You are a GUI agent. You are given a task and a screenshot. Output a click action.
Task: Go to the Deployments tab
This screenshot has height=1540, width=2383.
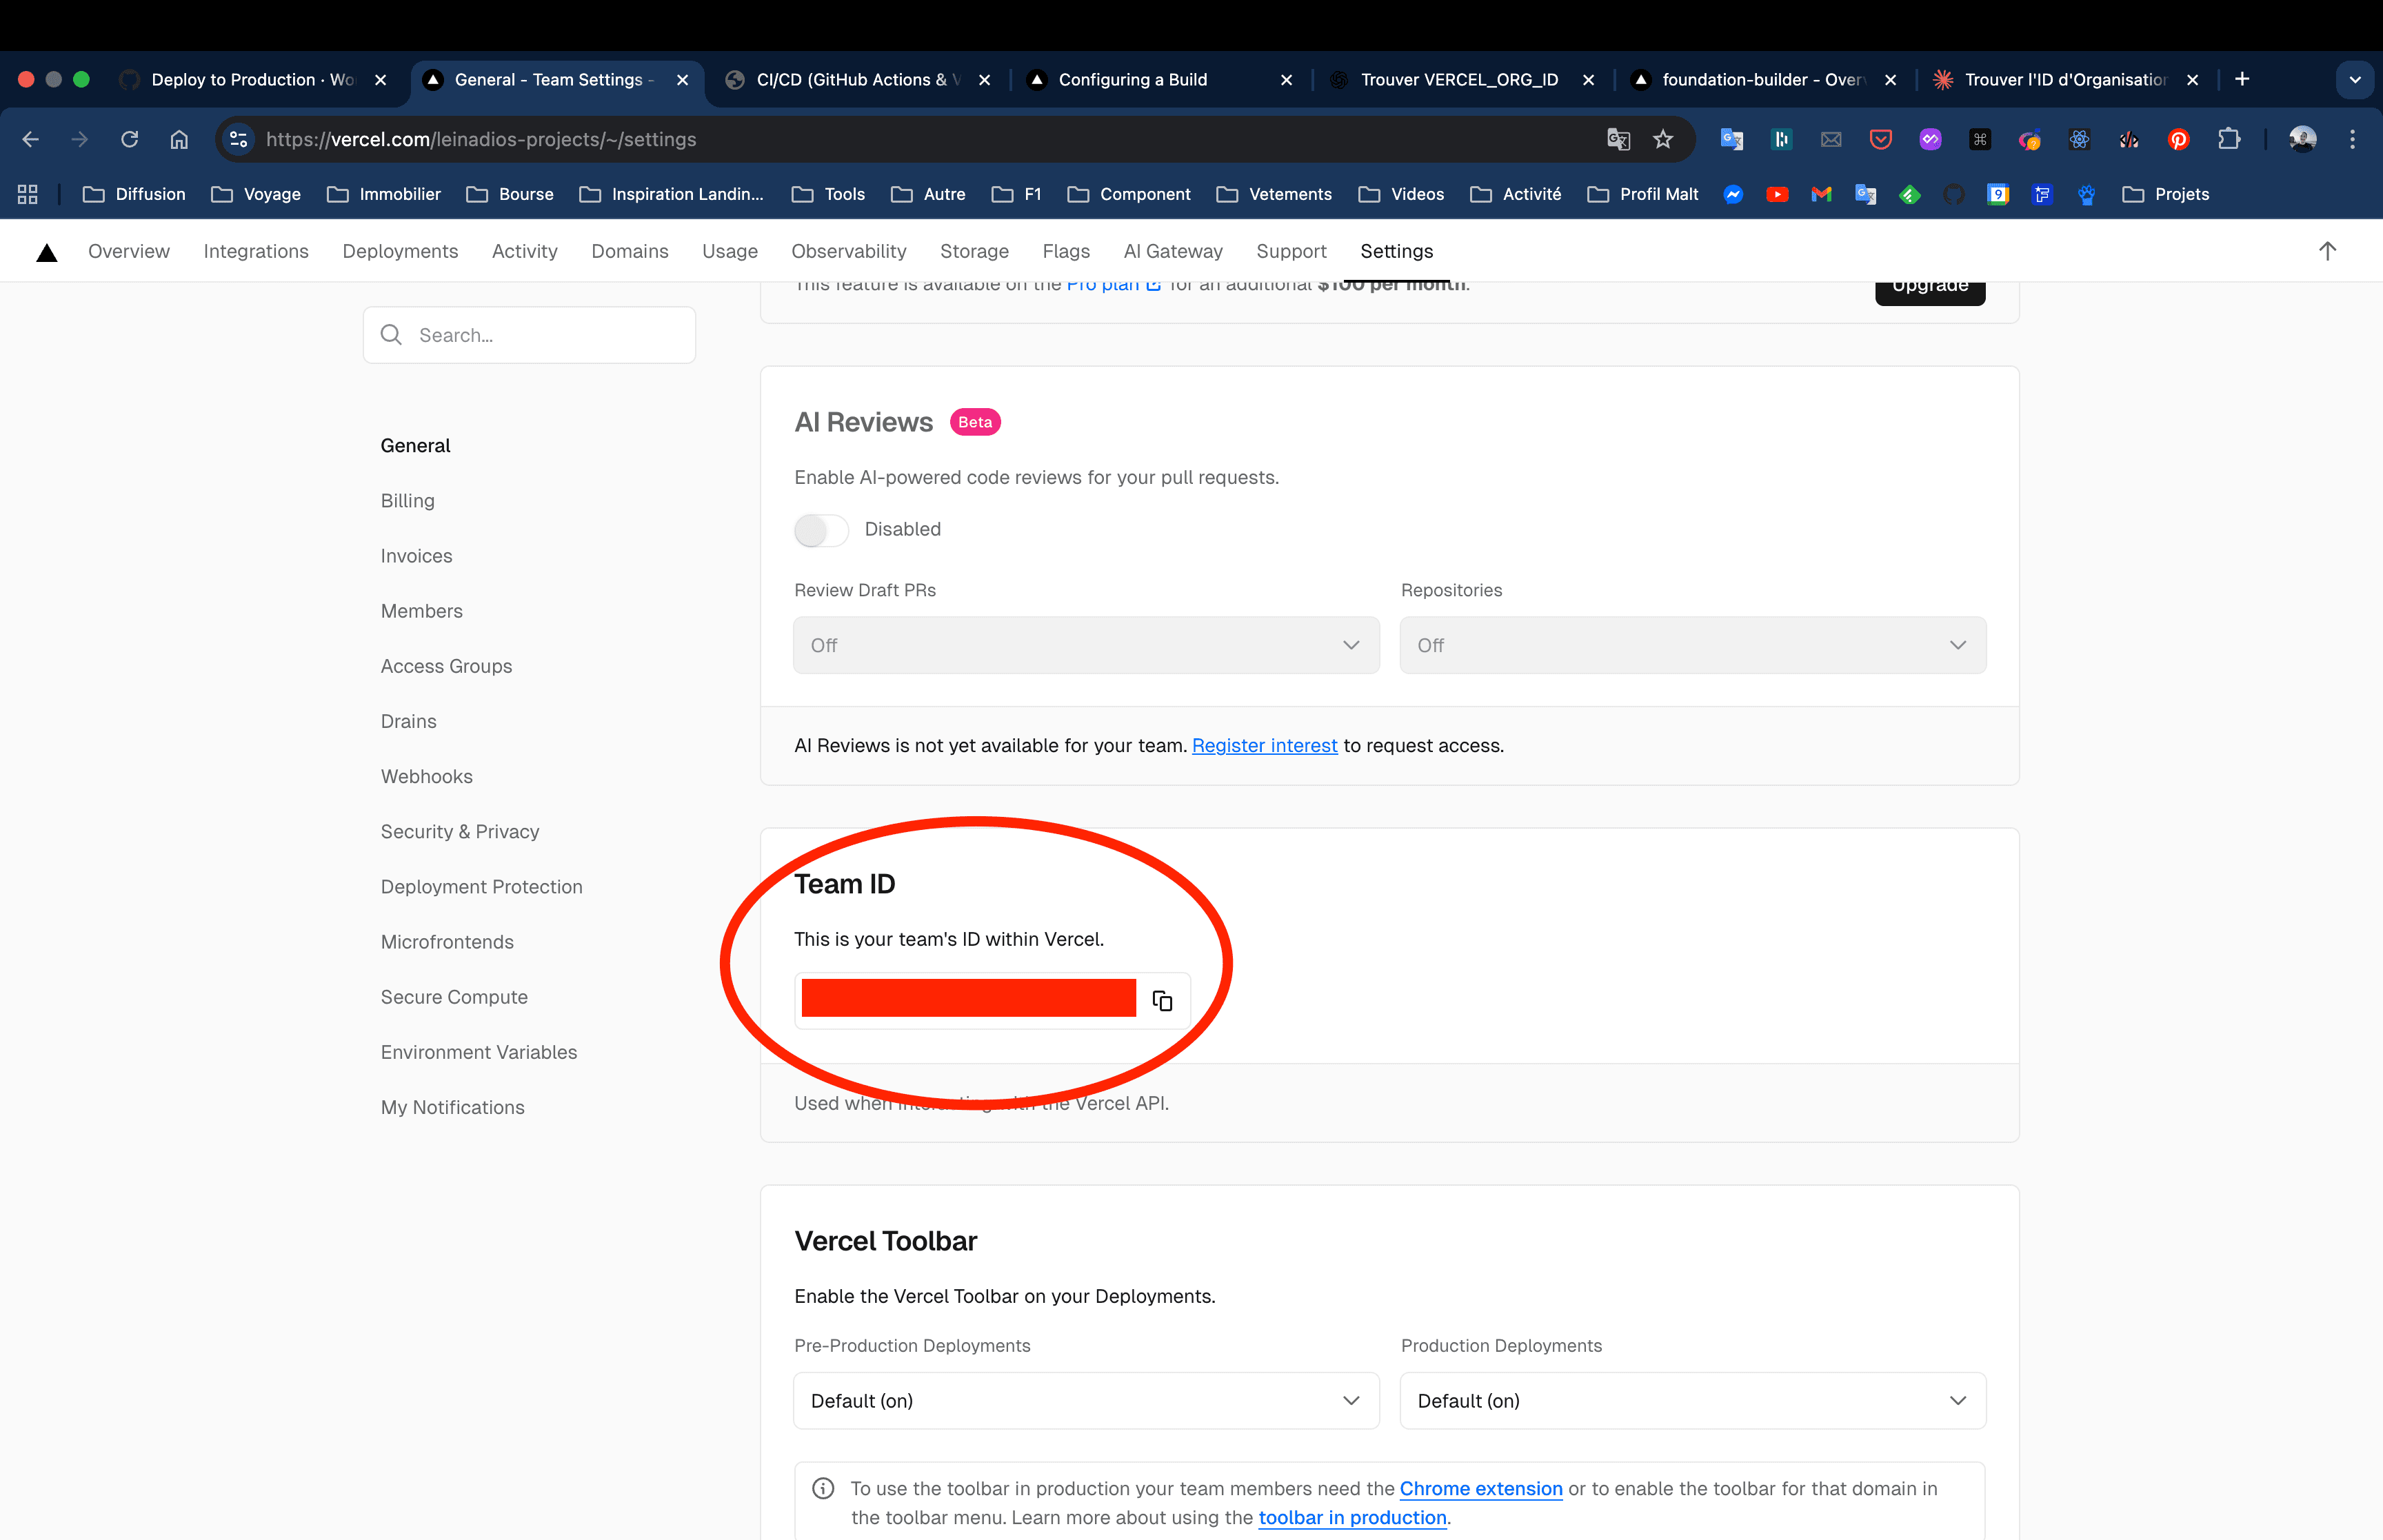click(400, 252)
